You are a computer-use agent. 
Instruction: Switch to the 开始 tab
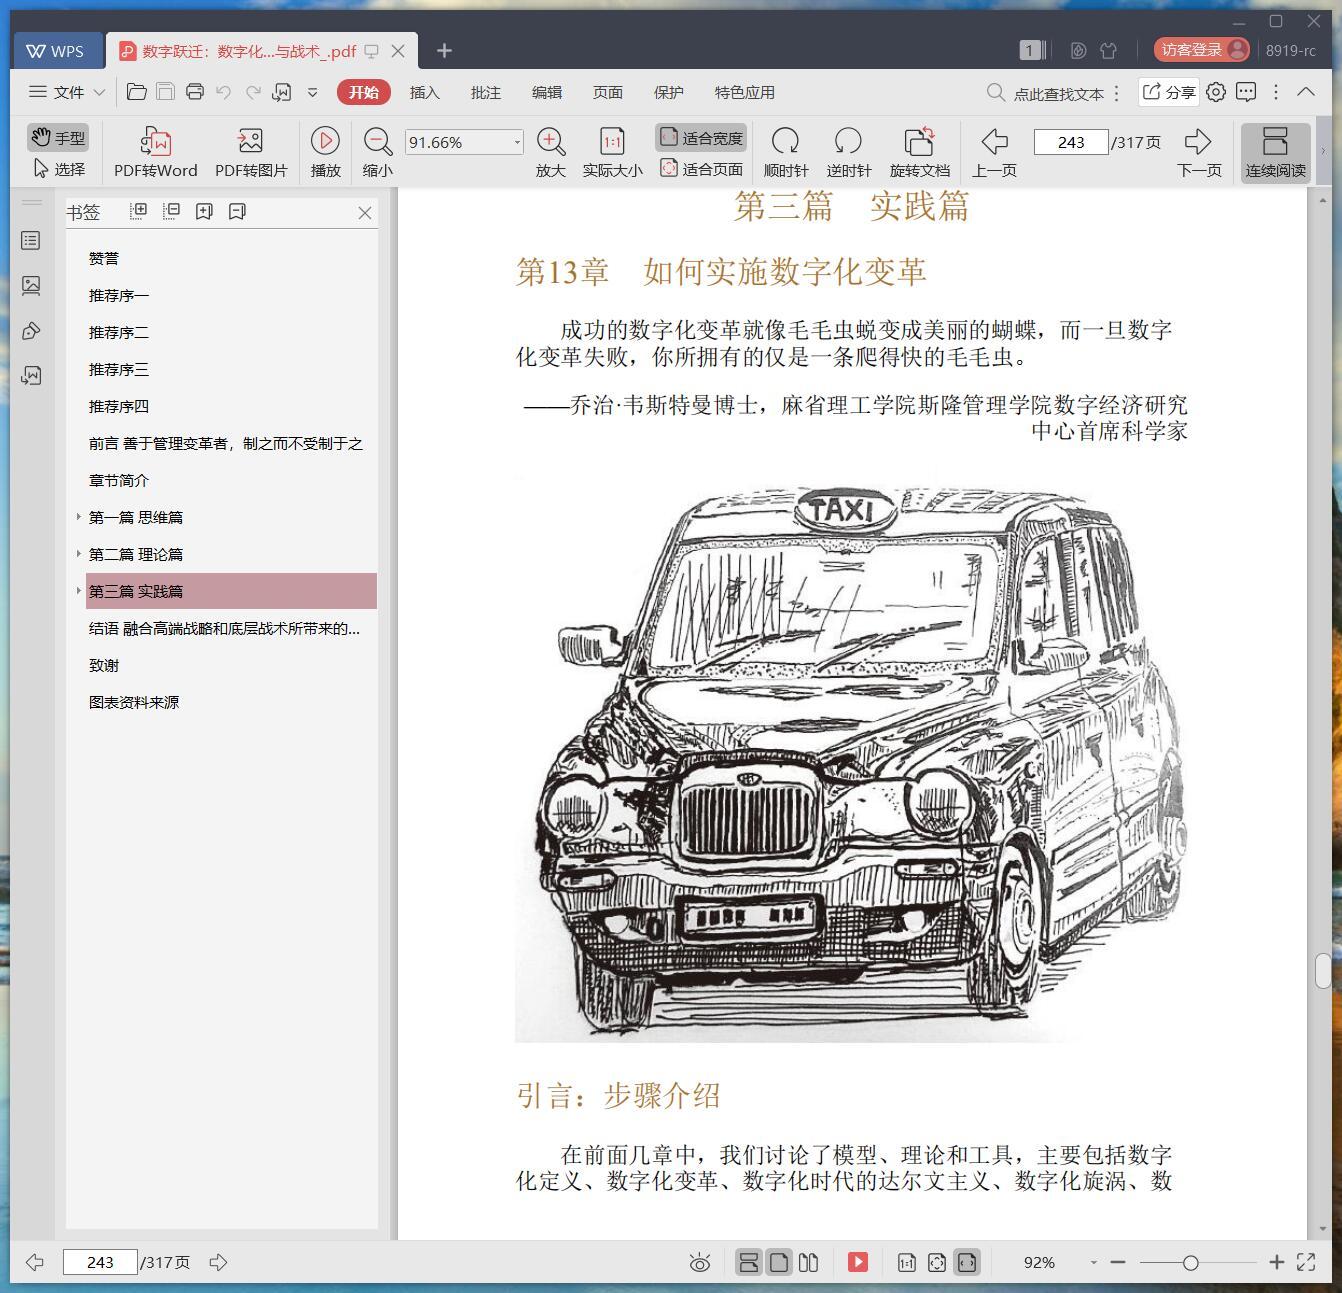click(x=364, y=92)
